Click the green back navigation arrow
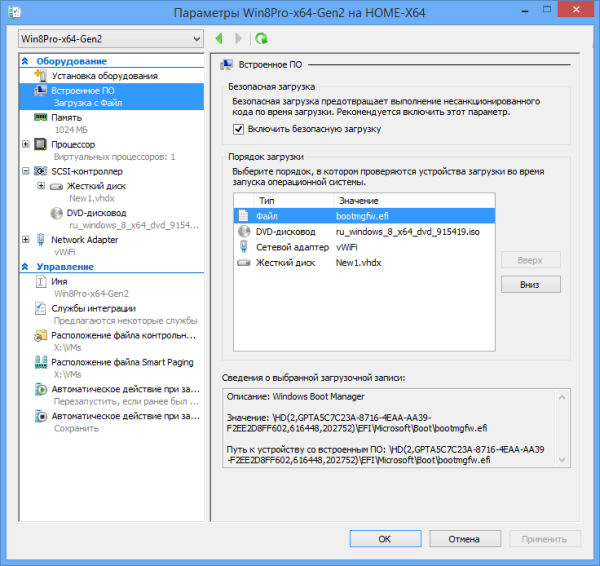 coord(219,38)
